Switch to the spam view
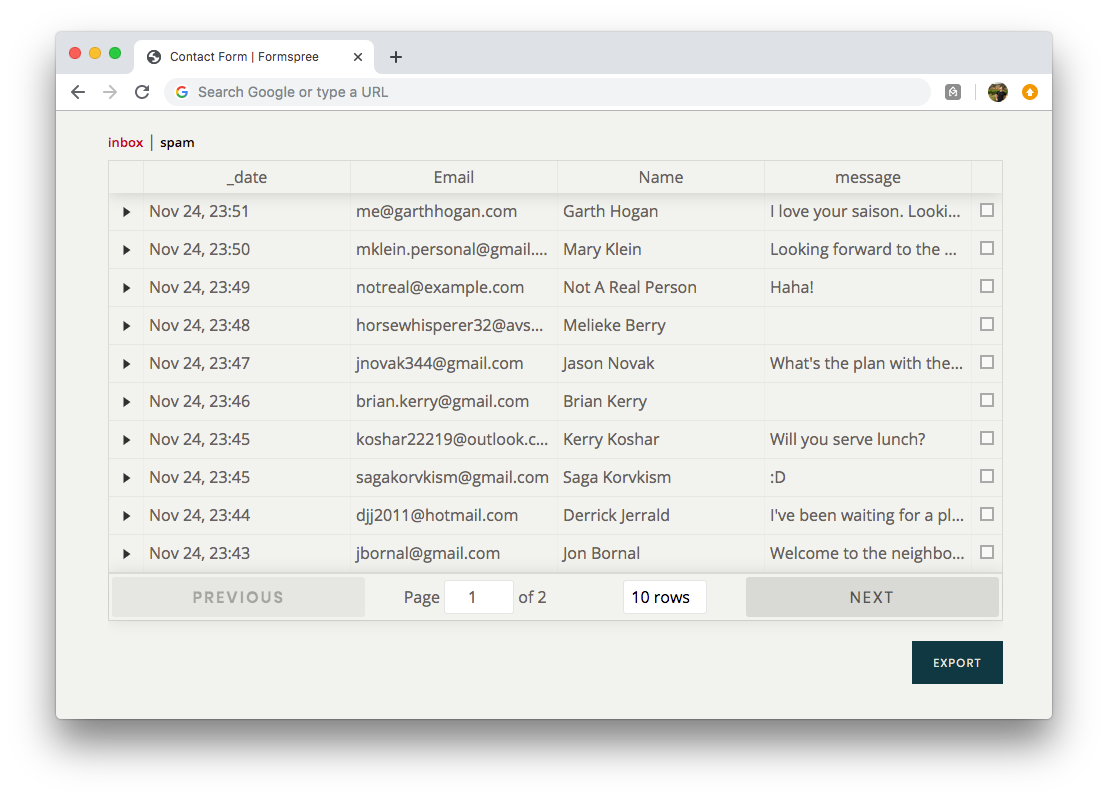 (177, 142)
